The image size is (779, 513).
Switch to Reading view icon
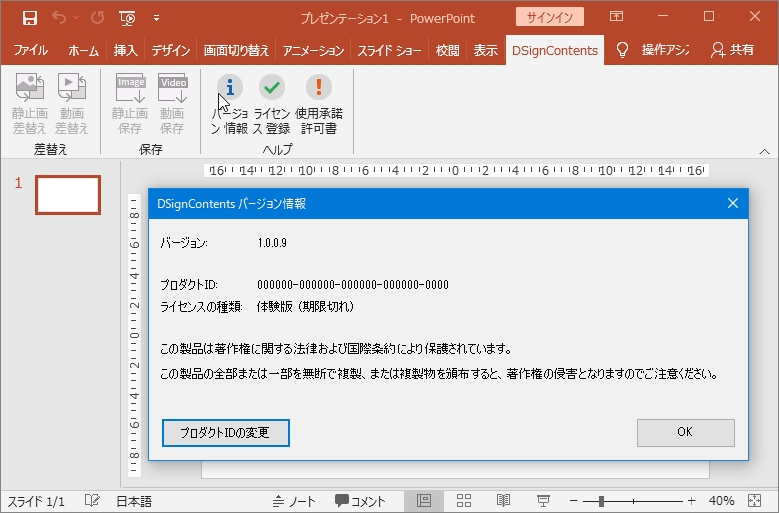click(x=503, y=501)
